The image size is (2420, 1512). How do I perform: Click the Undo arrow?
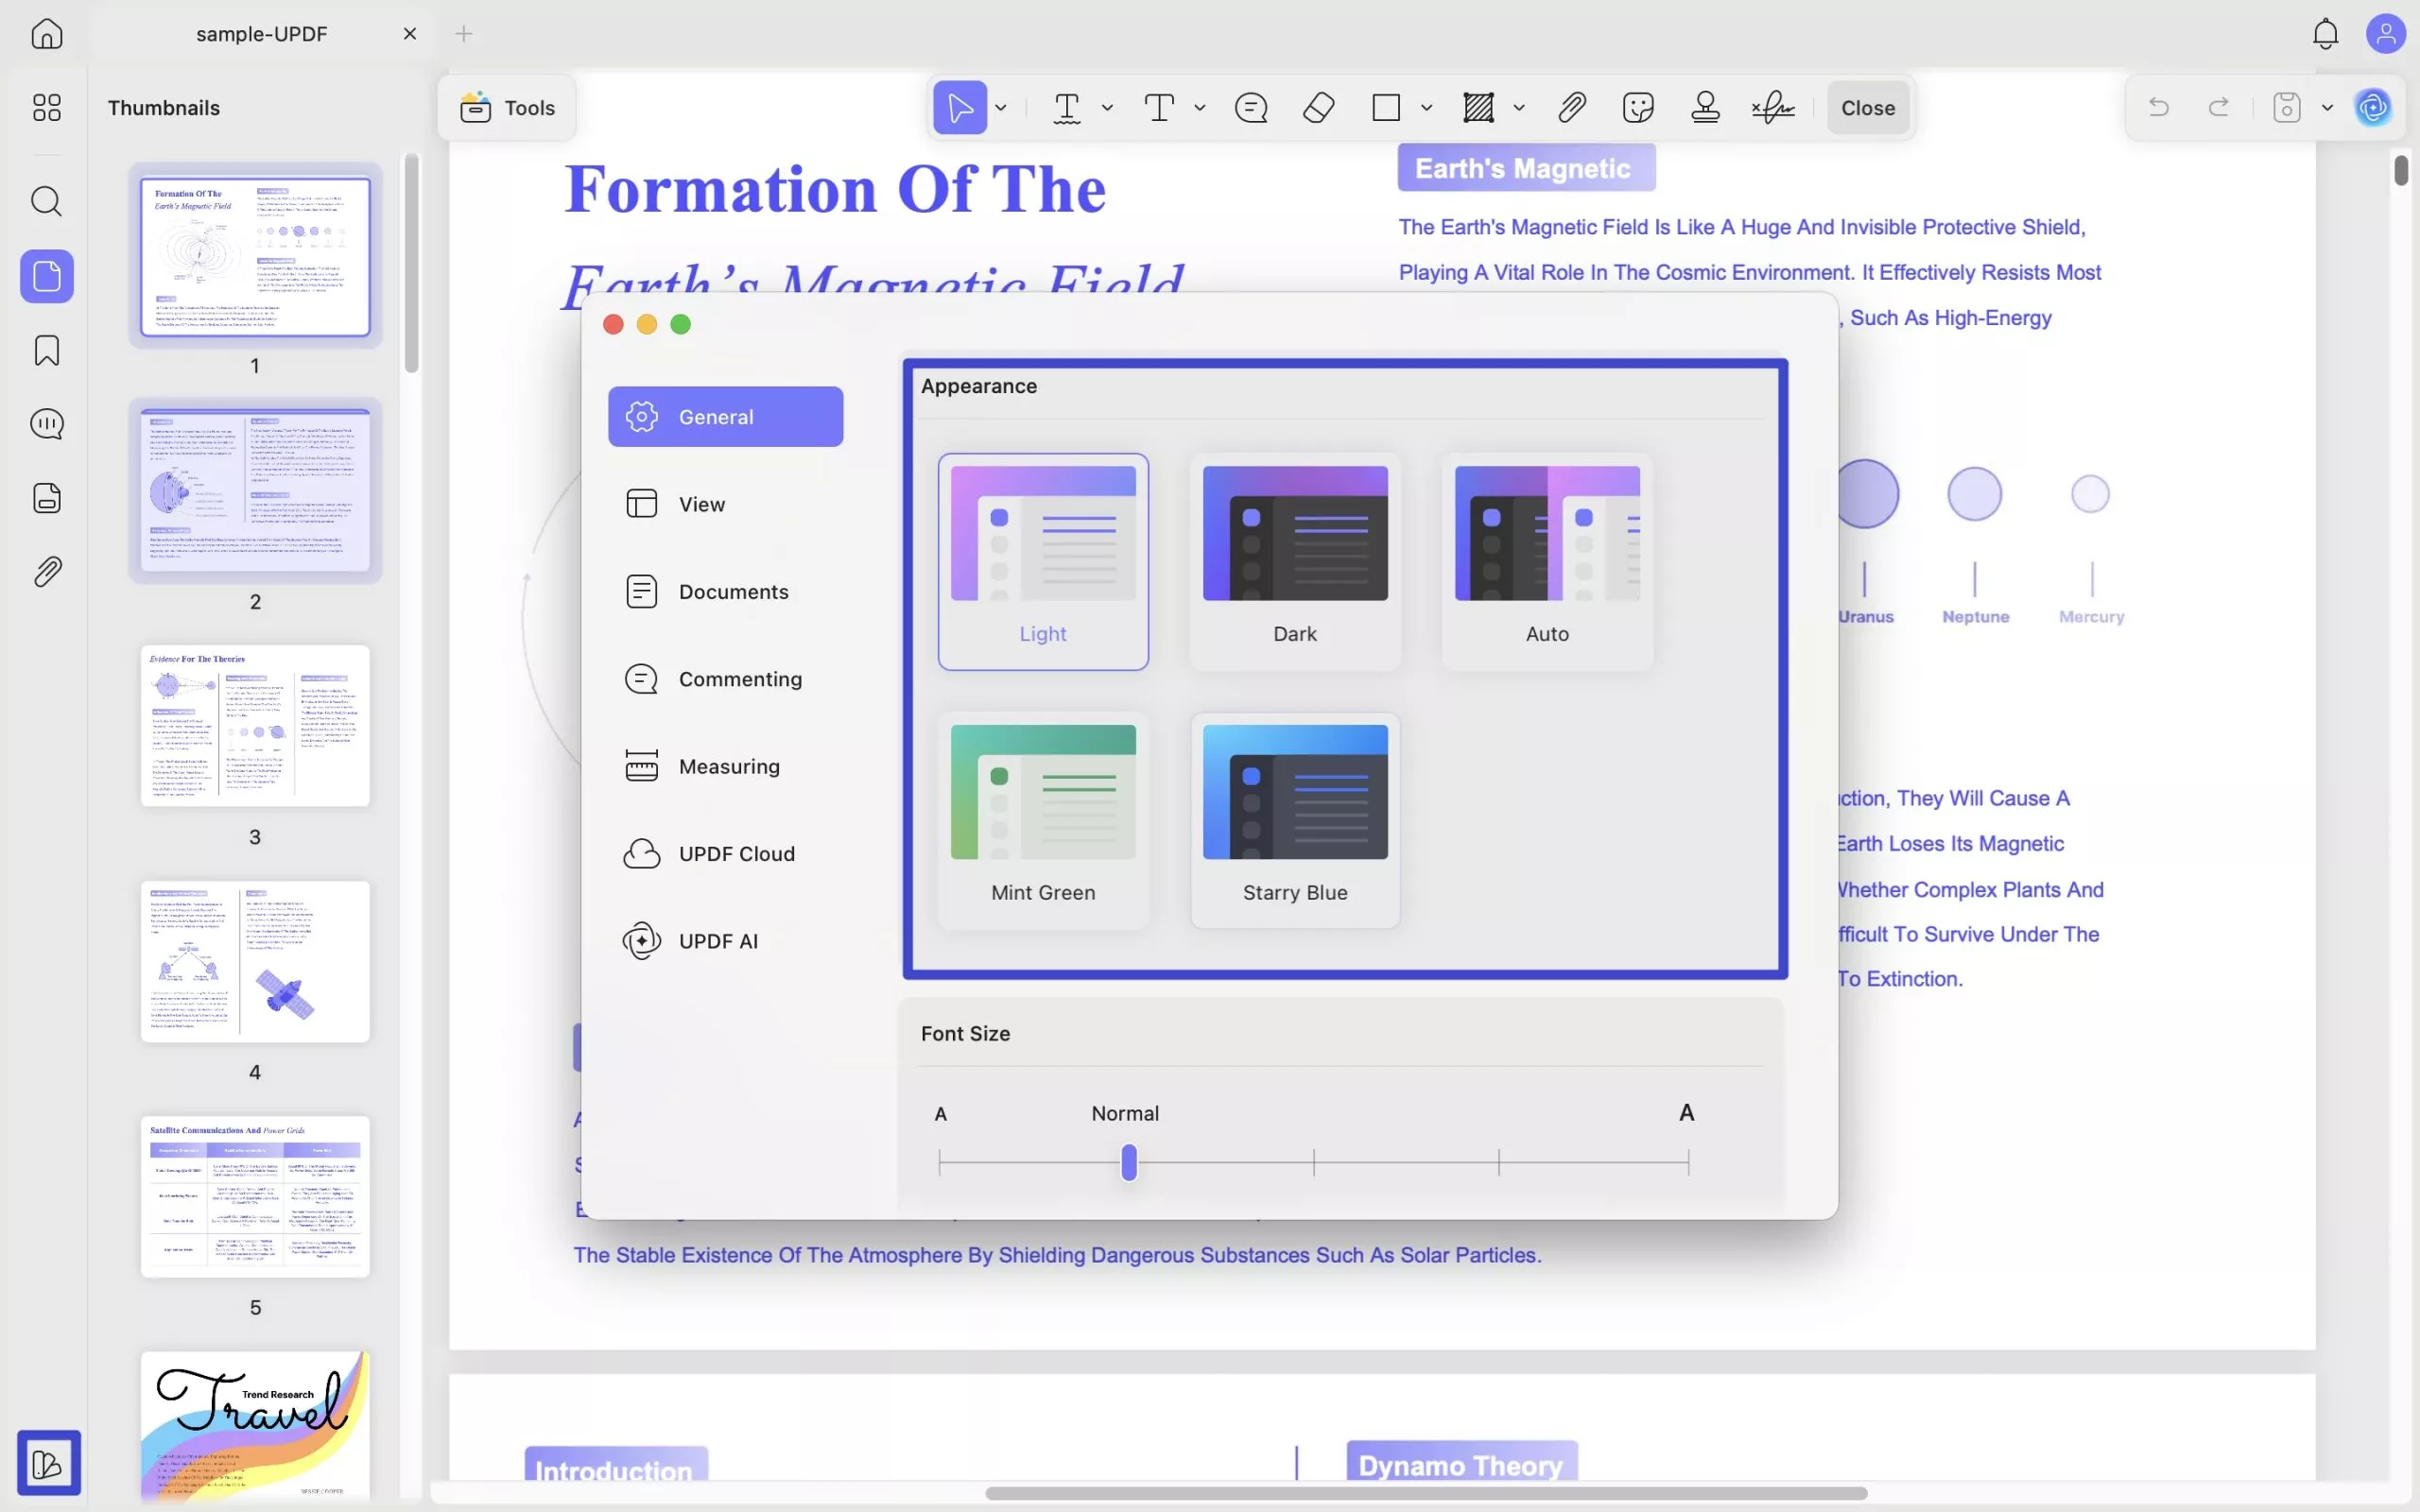click(x=2158, y=107)
